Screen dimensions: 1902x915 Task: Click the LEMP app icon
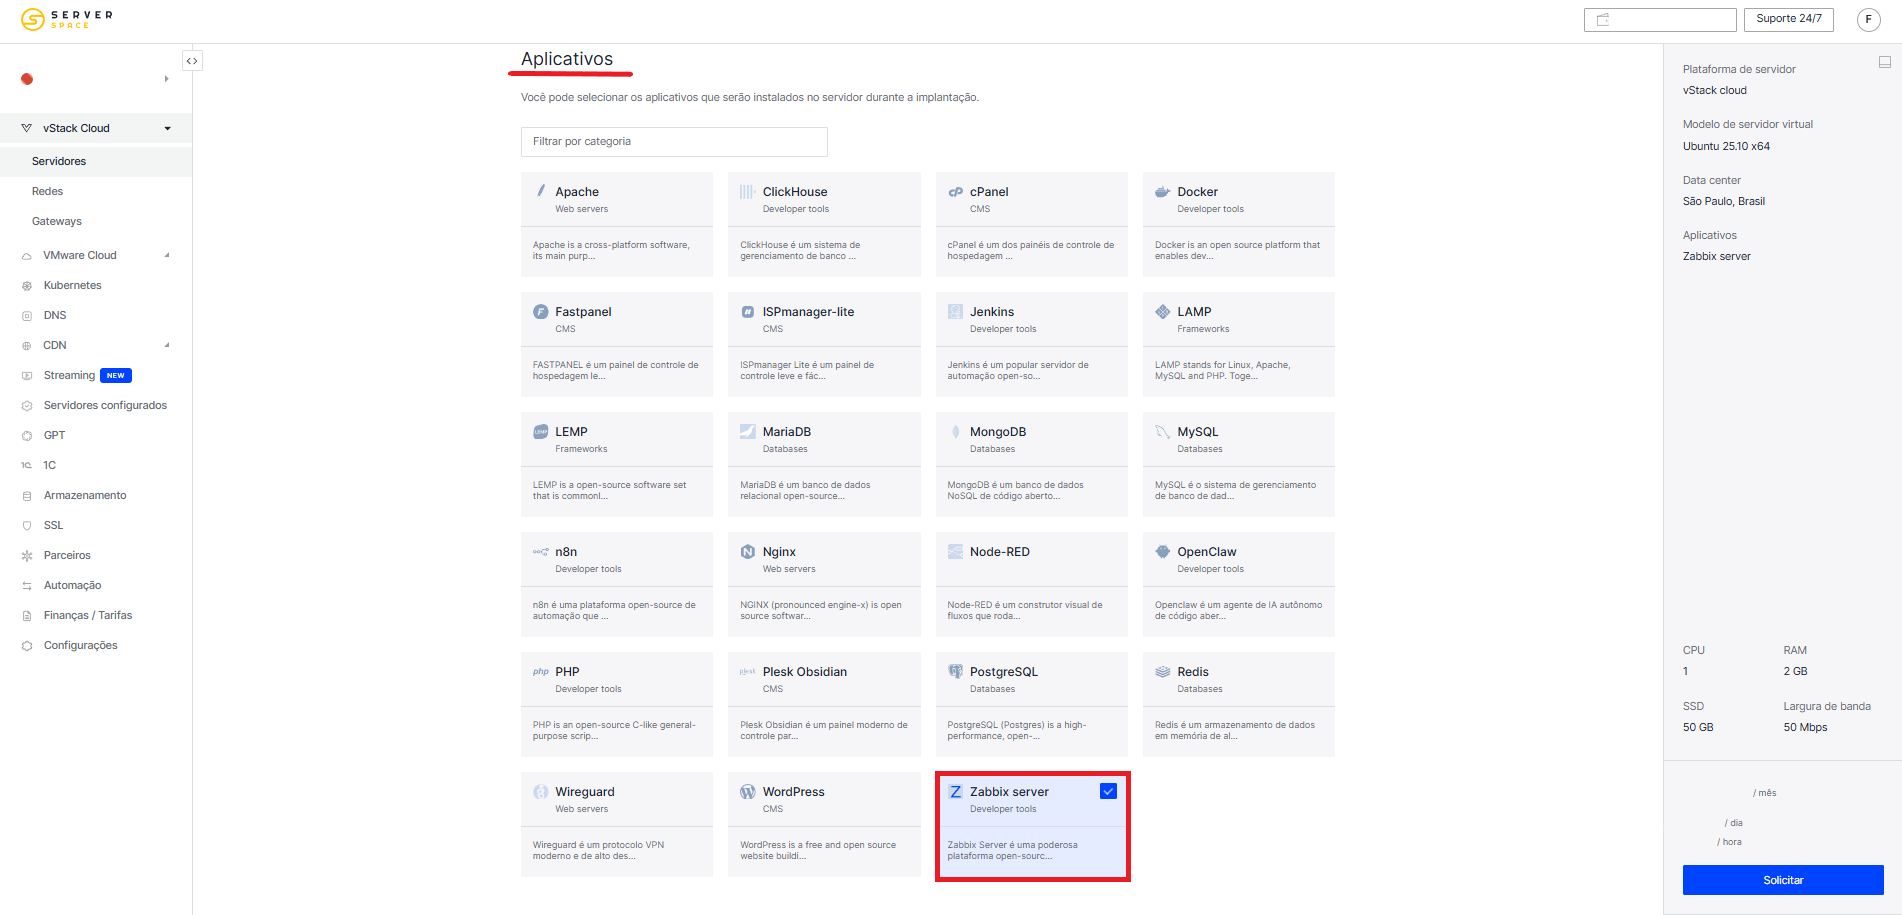point(541,431)
